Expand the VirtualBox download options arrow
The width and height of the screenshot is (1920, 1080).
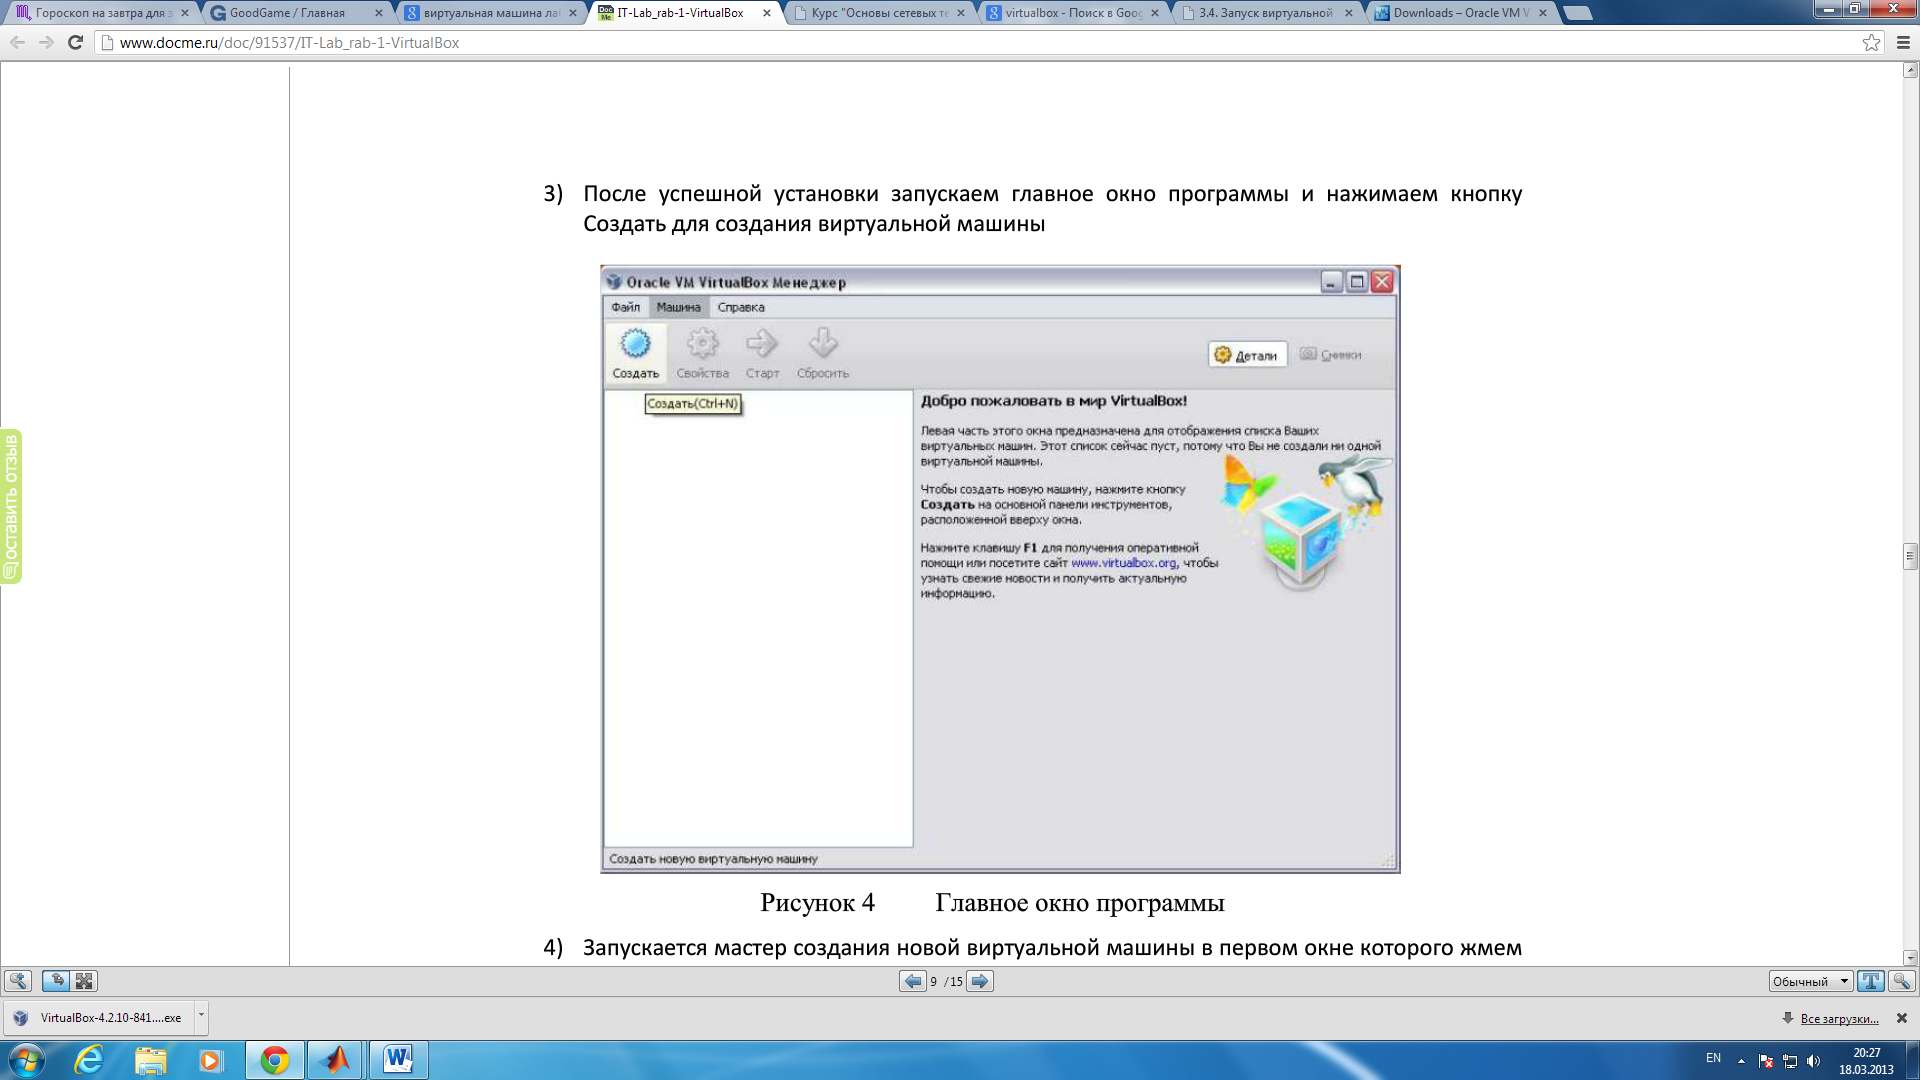(201, 1017)
